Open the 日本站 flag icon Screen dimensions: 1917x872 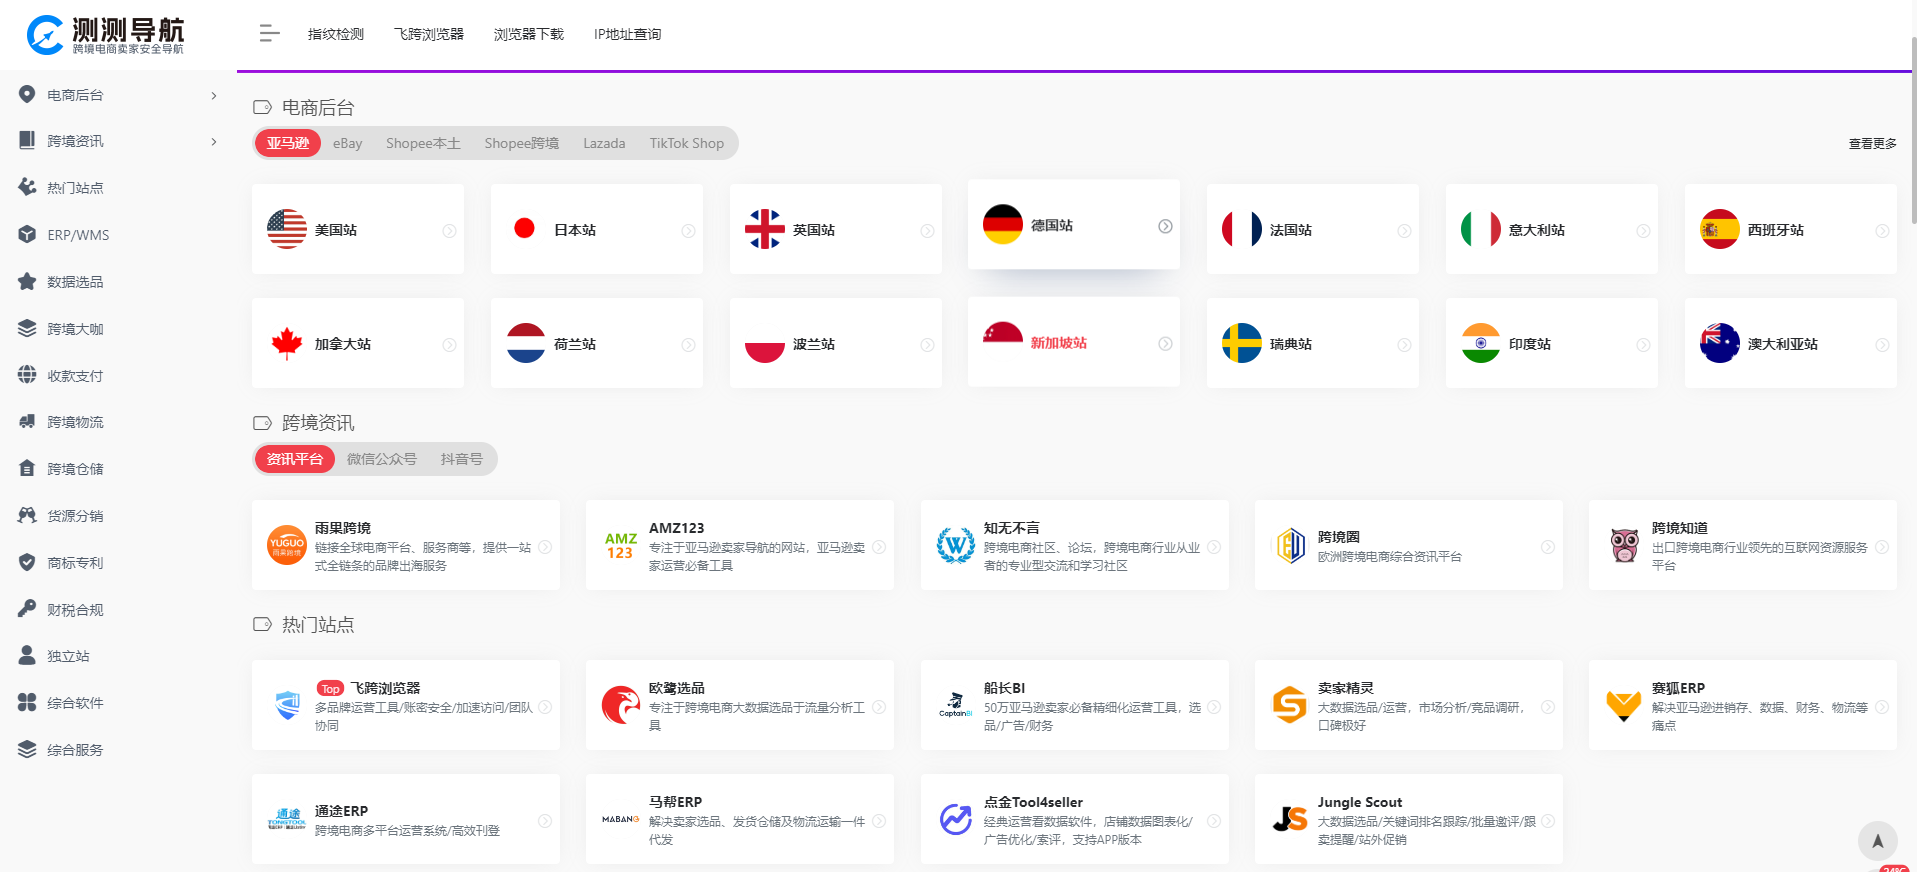[525, 229]
